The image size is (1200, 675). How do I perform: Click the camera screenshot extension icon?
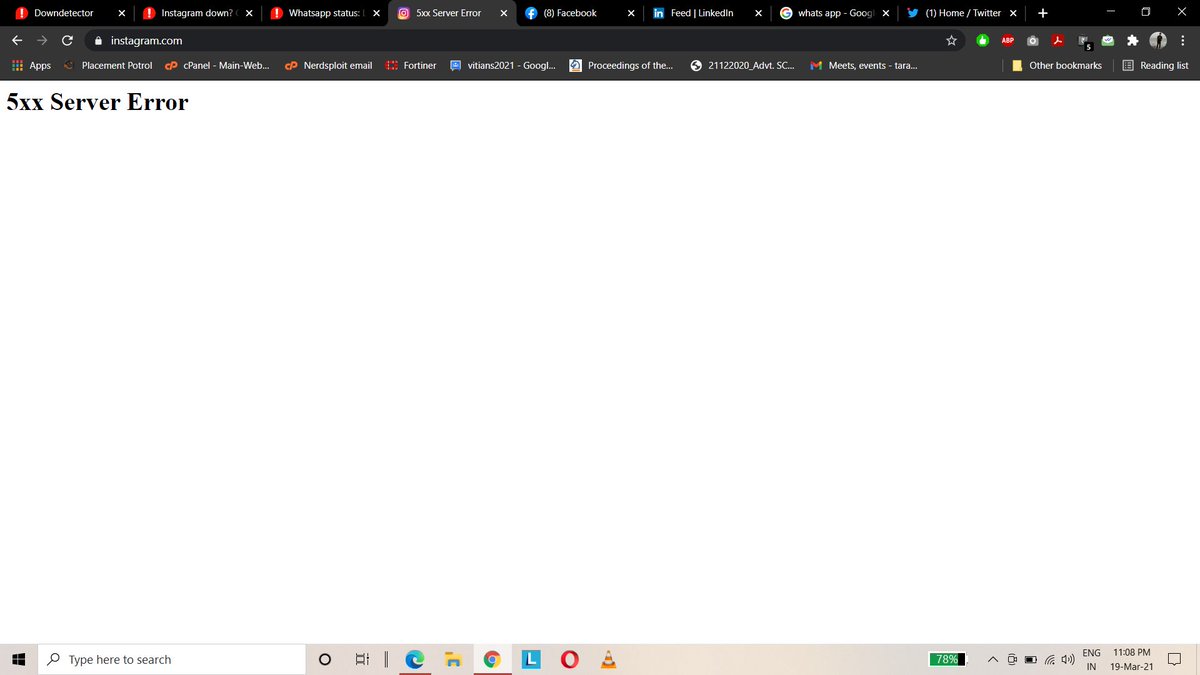(x=1032, y=40)
